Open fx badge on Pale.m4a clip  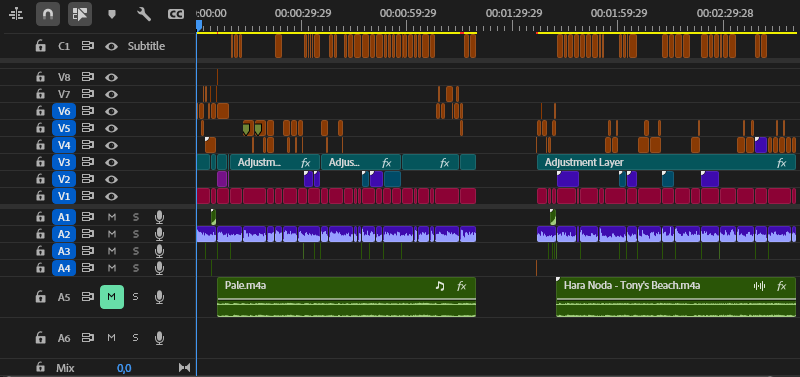coord(462,286)
